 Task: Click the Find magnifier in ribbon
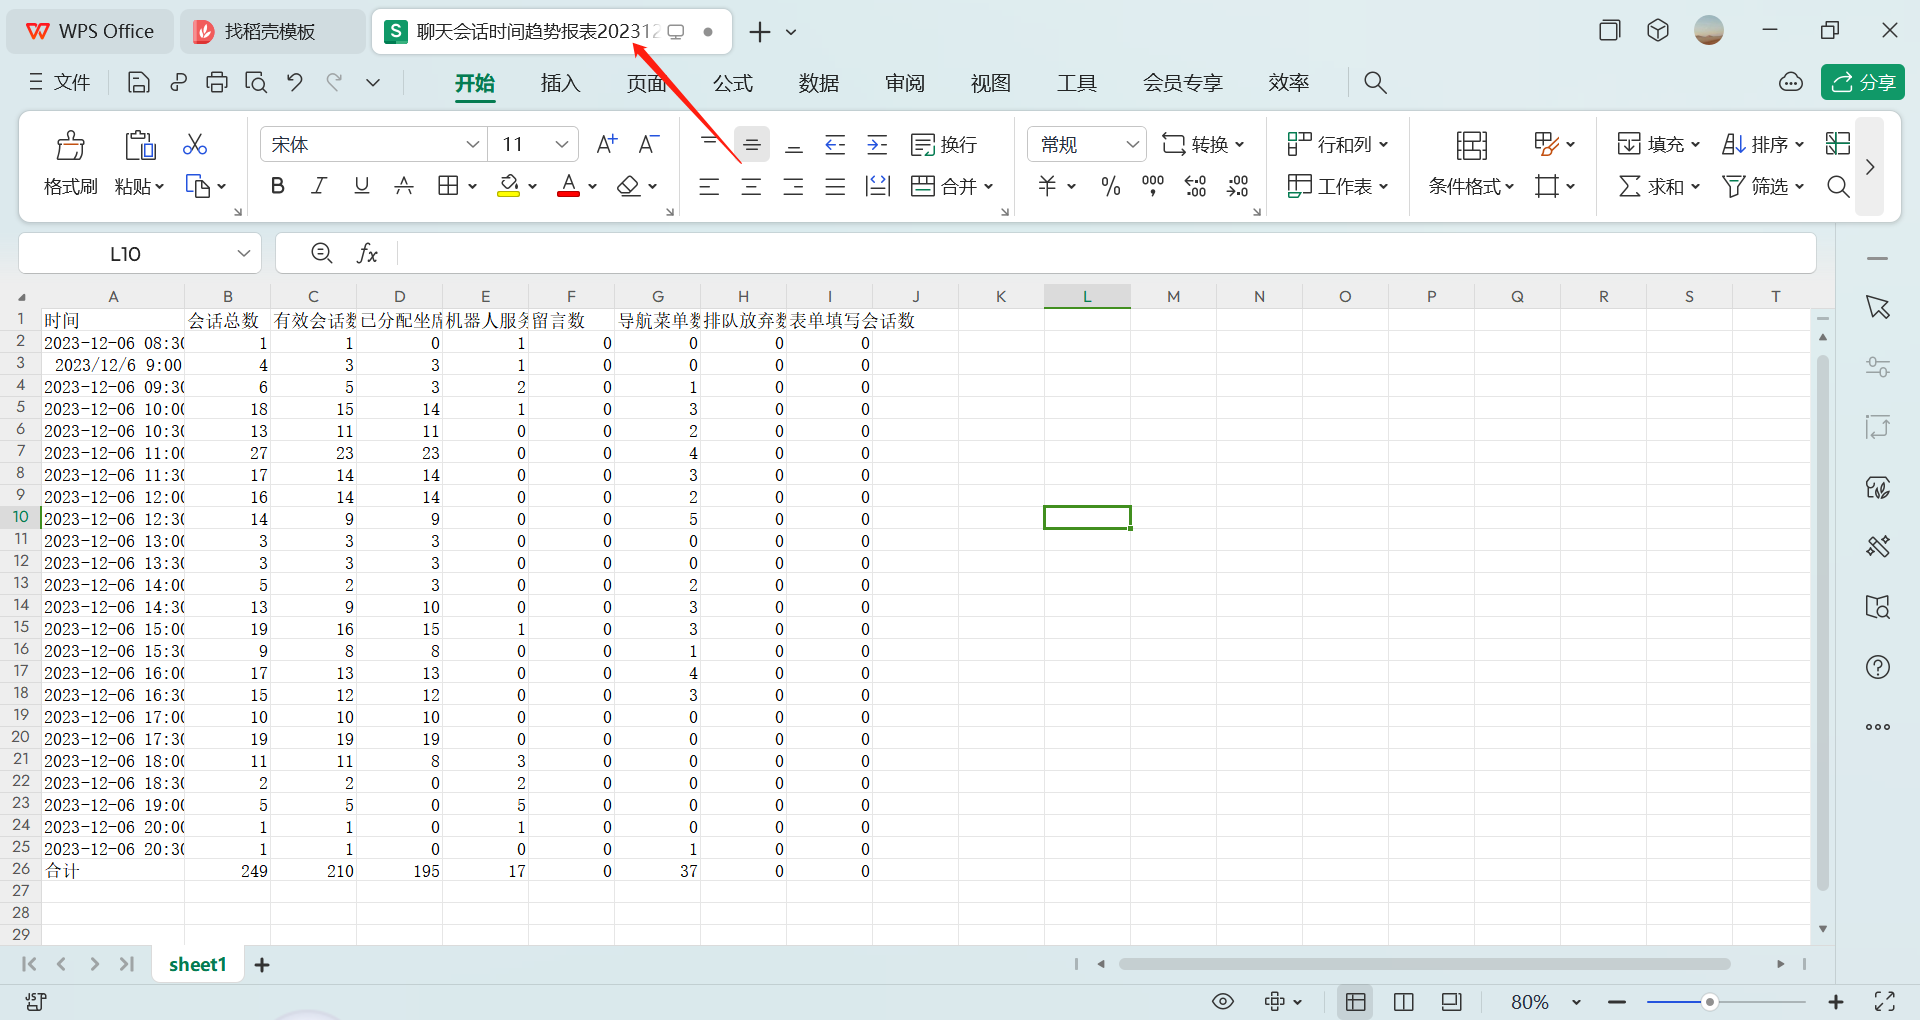[x=1838, y=186]
